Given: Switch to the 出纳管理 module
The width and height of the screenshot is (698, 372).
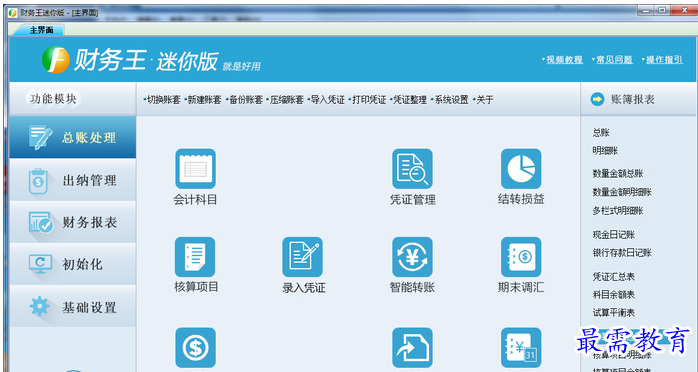Looking at the screenshot, I should point(73,180).
